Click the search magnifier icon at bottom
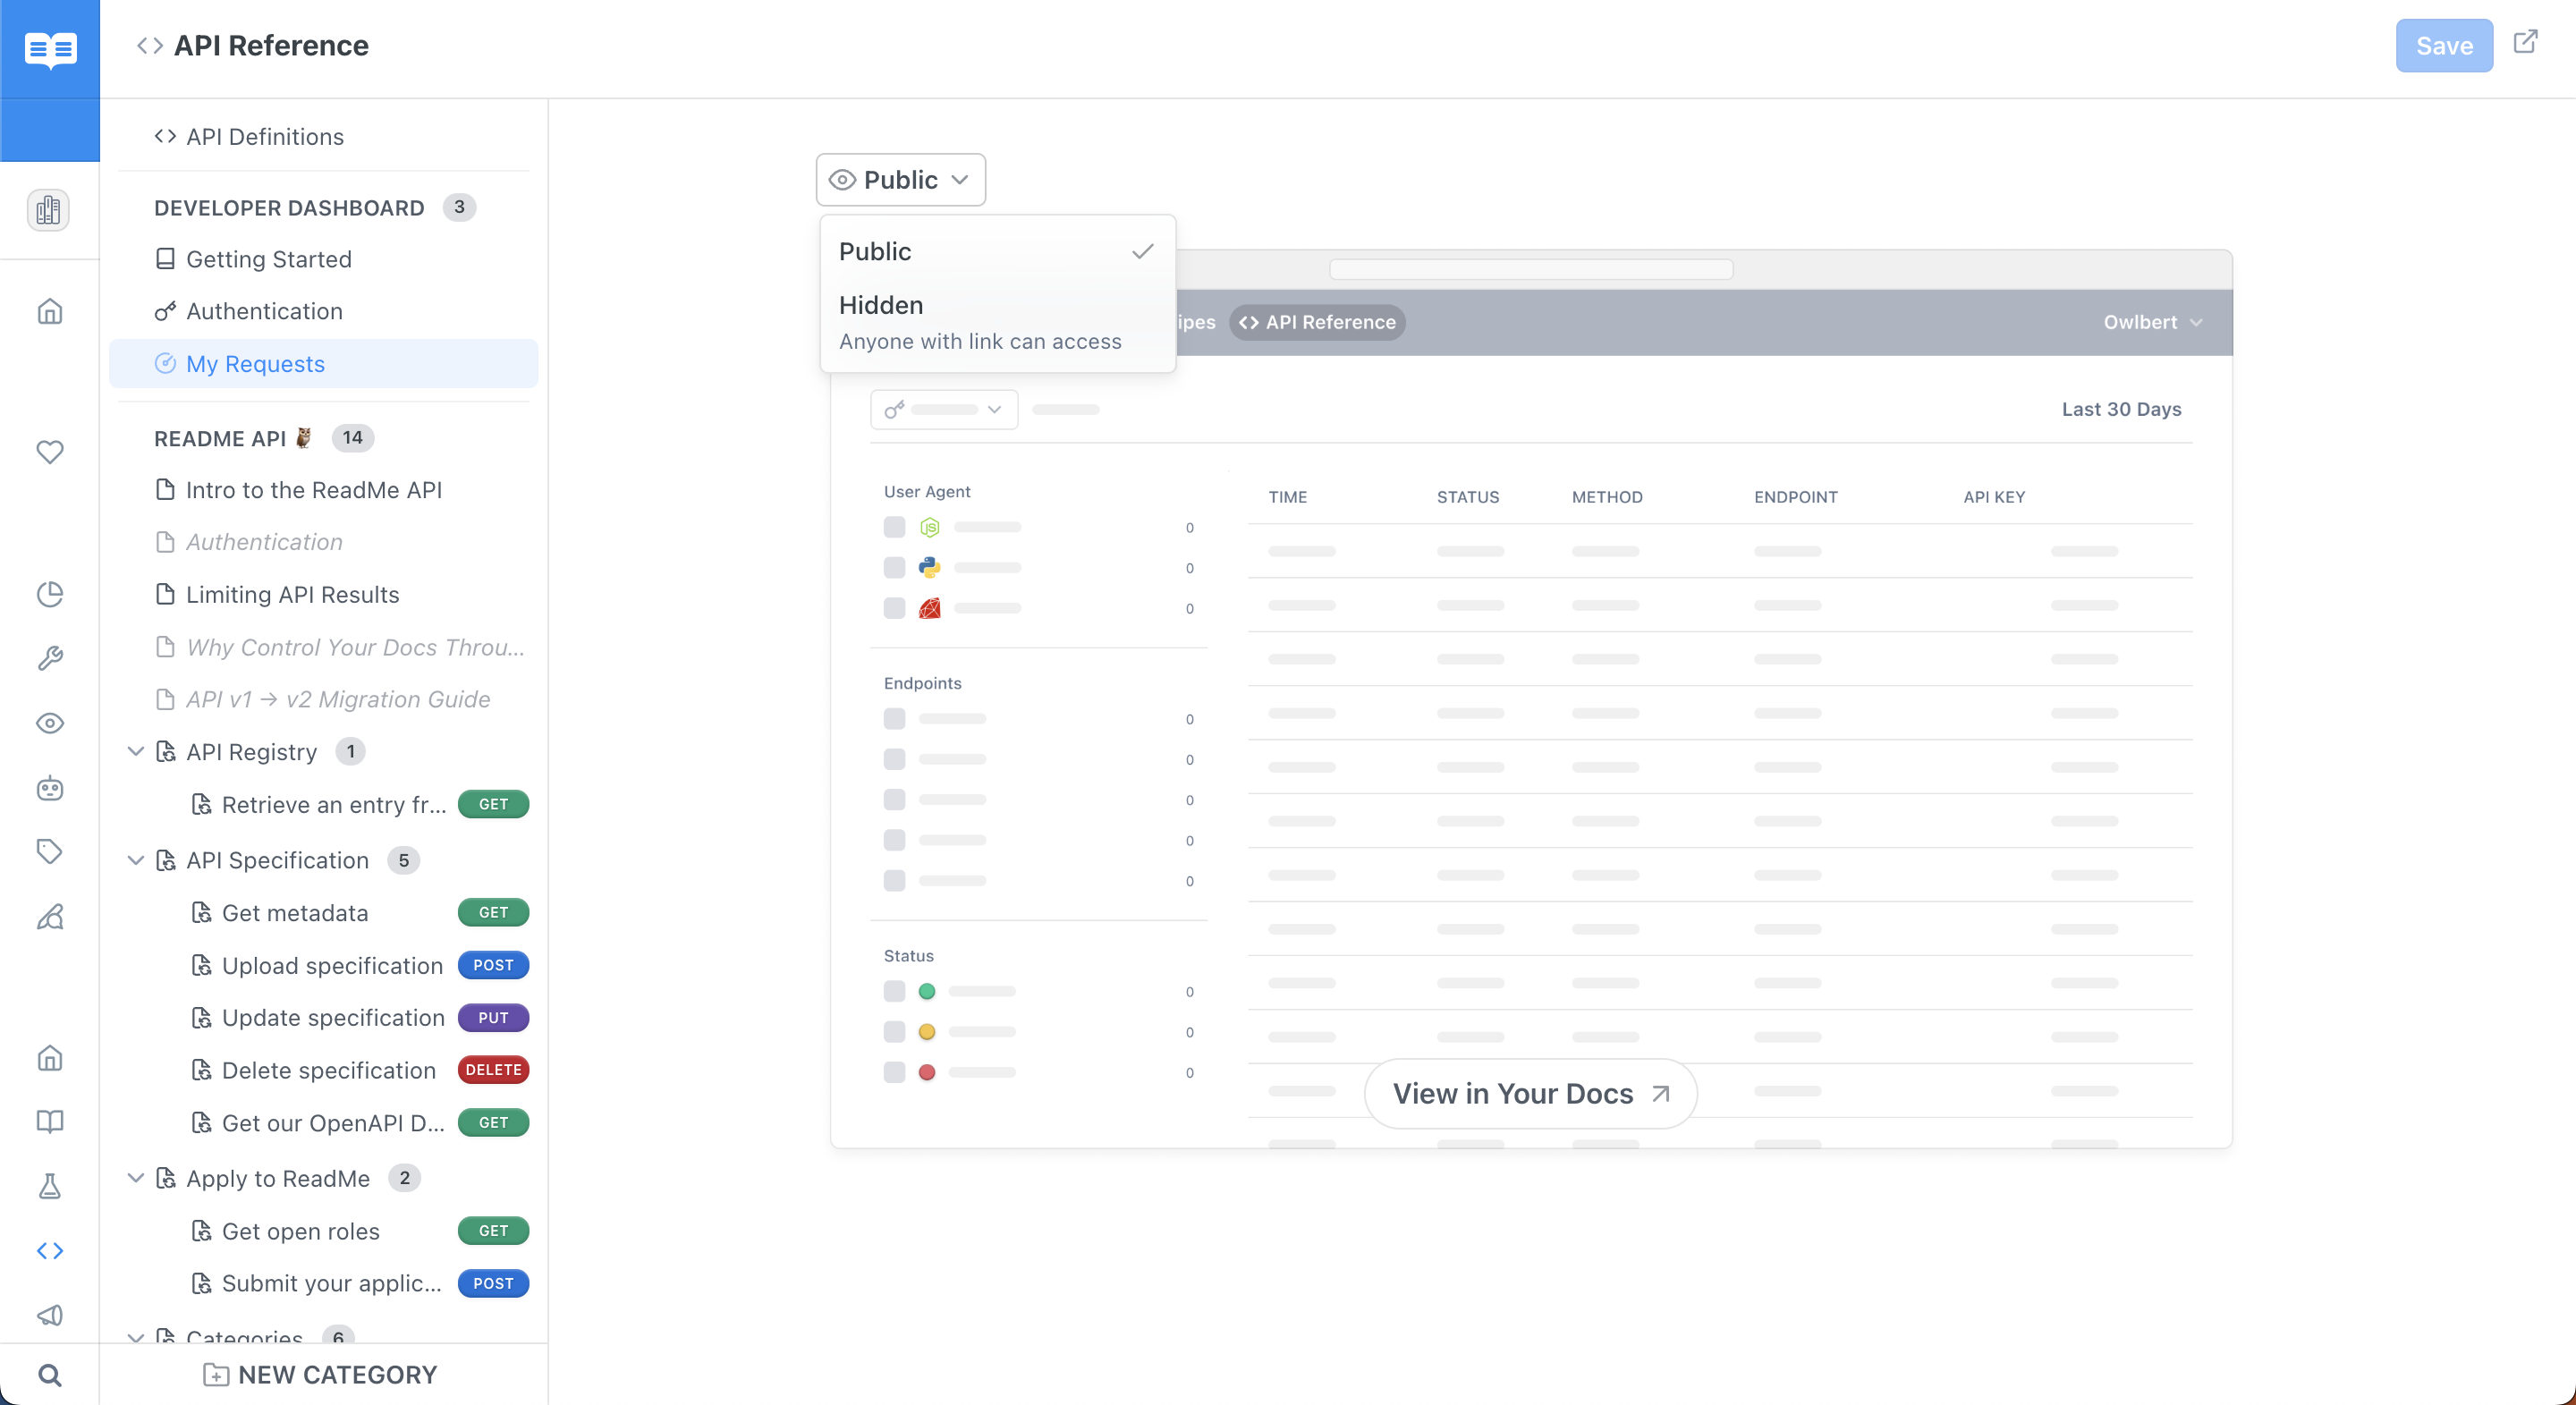2576x1405 pixels. click(50, 1375)
